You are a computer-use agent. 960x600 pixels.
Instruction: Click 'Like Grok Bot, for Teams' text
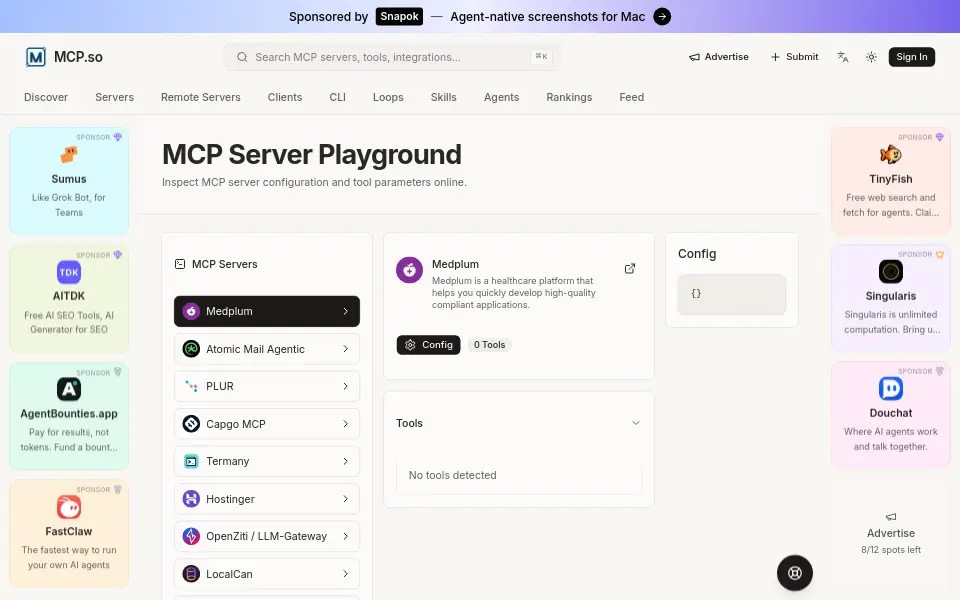tap(69, 205)
